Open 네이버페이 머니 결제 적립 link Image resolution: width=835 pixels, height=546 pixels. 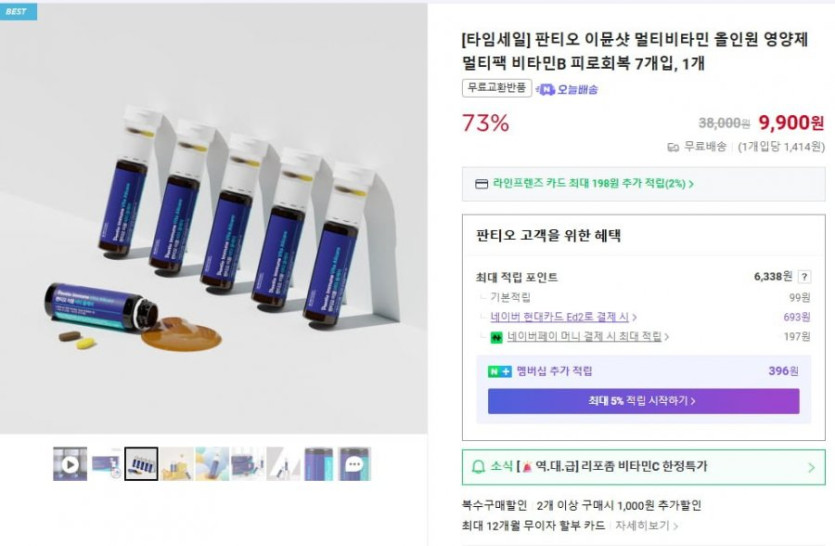[x=588, y=337]
